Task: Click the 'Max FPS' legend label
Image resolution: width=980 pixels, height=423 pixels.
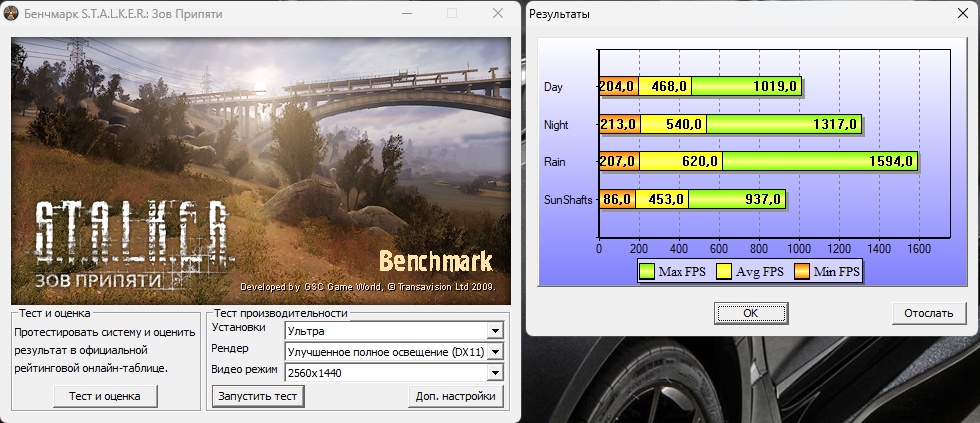Action: 682,272
